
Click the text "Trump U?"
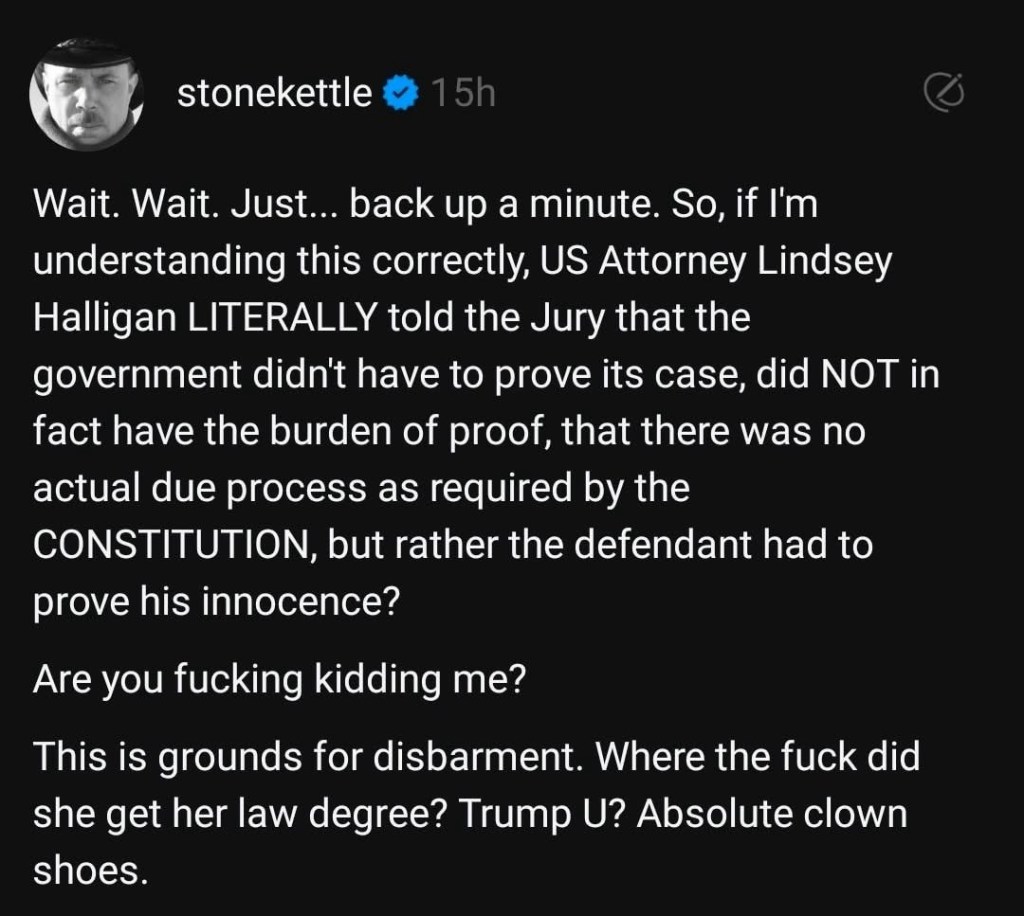click(x=548, y=814)
